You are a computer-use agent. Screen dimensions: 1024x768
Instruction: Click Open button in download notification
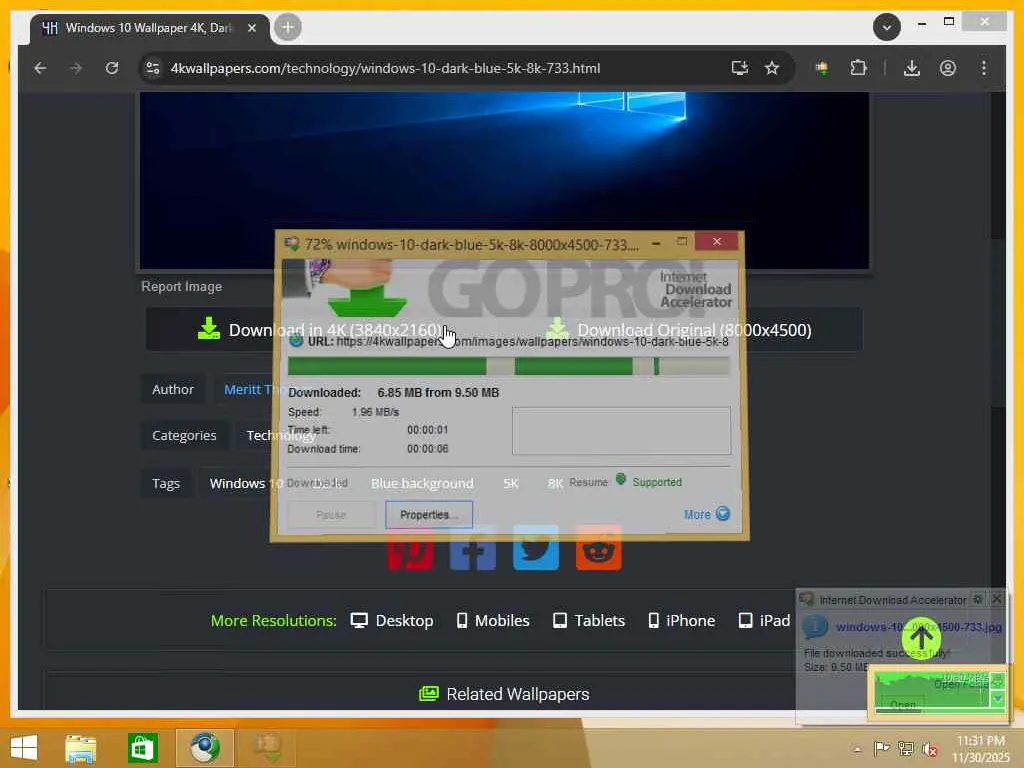pos(903,705)
